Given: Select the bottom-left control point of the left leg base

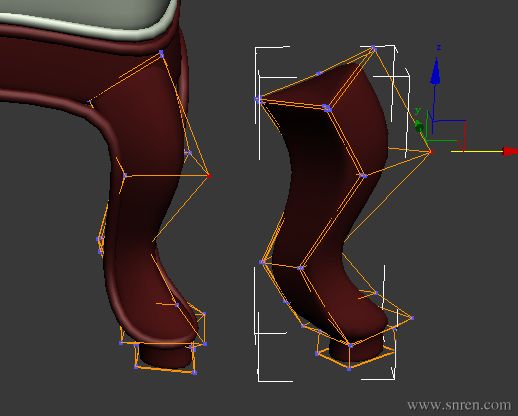Looking at the screenshot, I should point(136,367).
